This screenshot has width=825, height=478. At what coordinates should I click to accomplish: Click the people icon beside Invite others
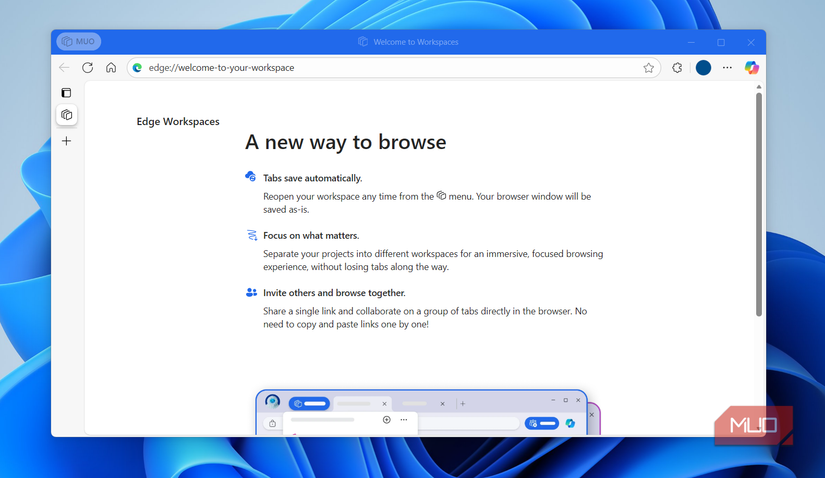(x=251, y=292)
